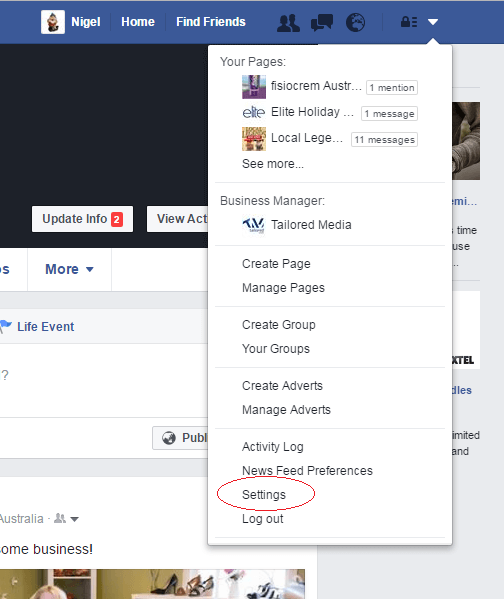Select Create Adverts menu item

282,386
